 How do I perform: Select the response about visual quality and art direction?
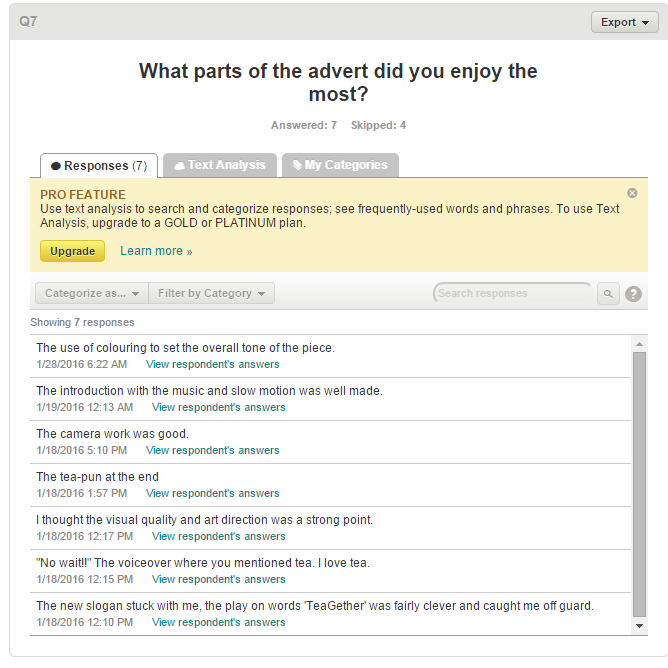coord(204,520)
